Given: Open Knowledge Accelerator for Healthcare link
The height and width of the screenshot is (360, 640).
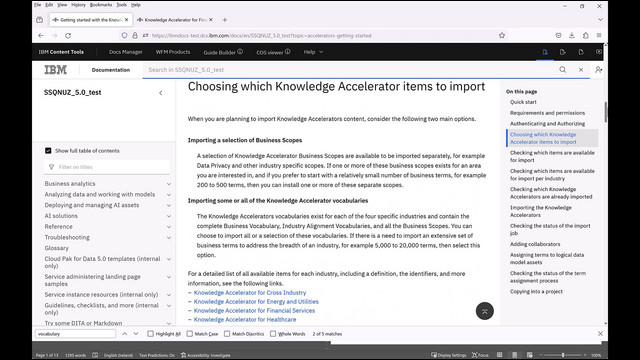Looking at the screenshot, I should [x=245, y=320].
